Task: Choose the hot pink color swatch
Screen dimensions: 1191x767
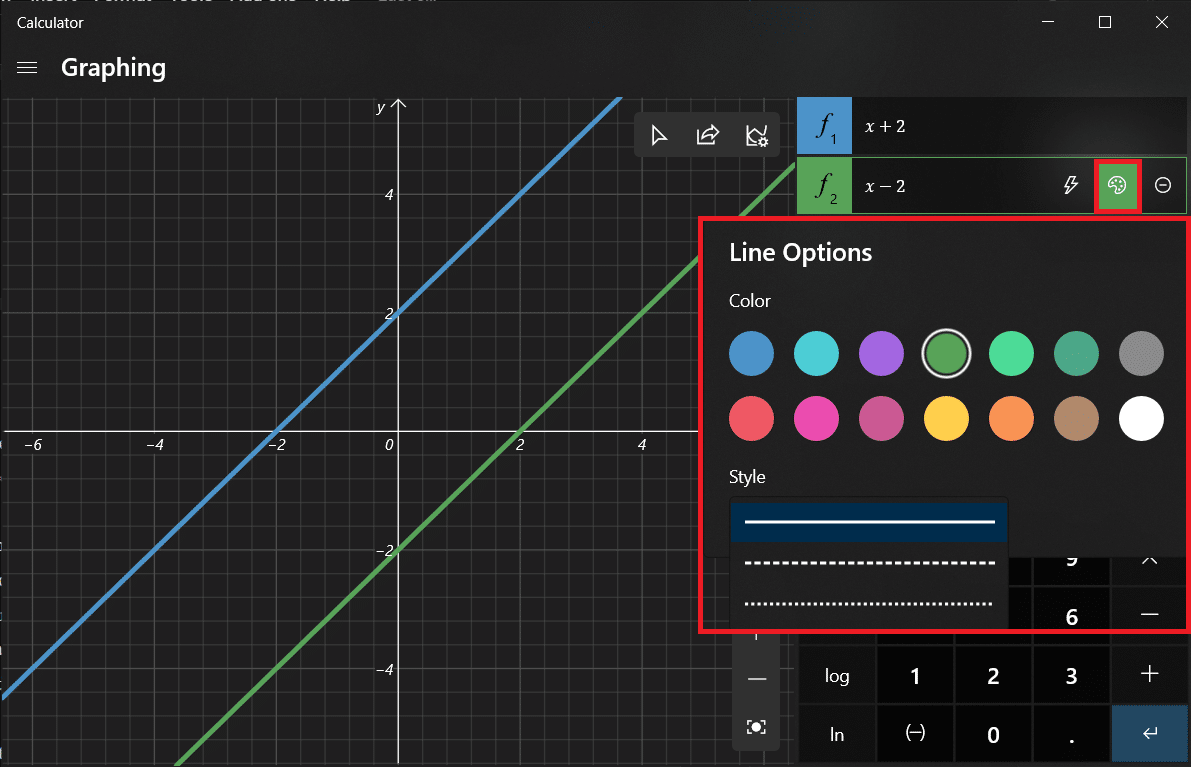Action: (817, 418)
